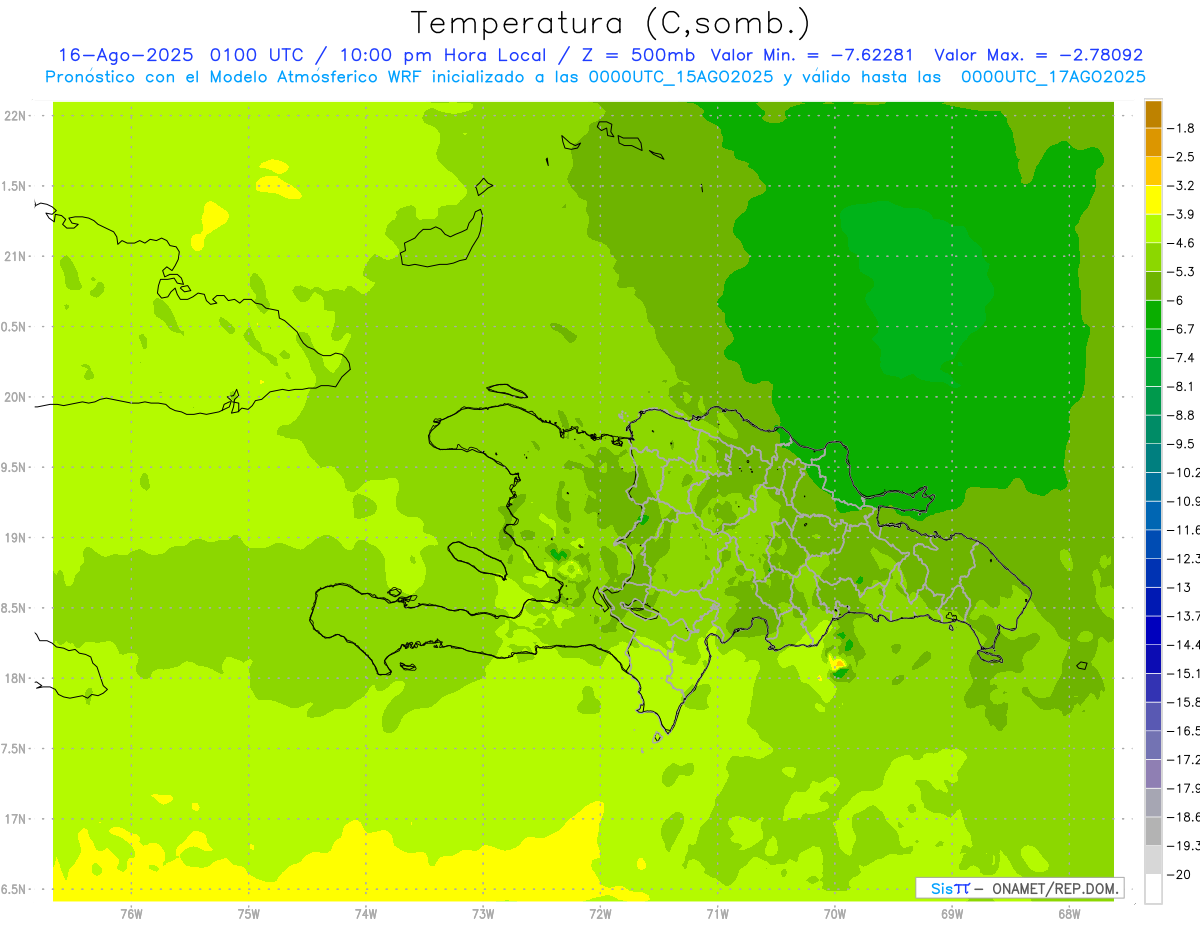Screen dimensions: 1200x927
Task: Pick the dark blue swatch between -13.7 and -14.4
Action: 1153,630
